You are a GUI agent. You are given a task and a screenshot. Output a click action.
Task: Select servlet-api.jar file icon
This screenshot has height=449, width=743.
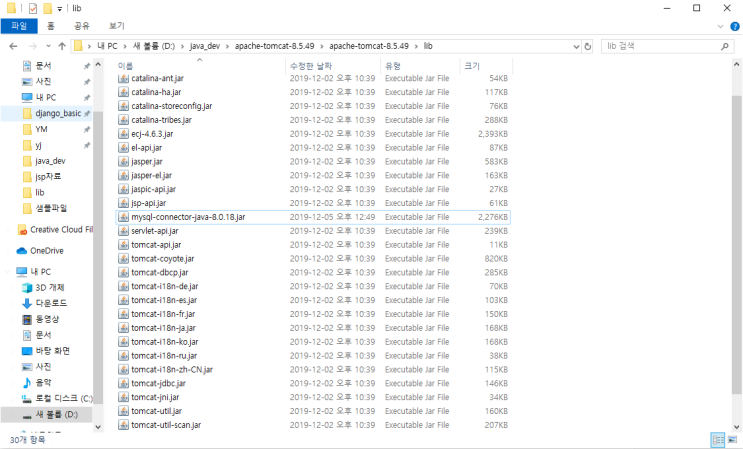pyautogui.click(x=123, y=231)
